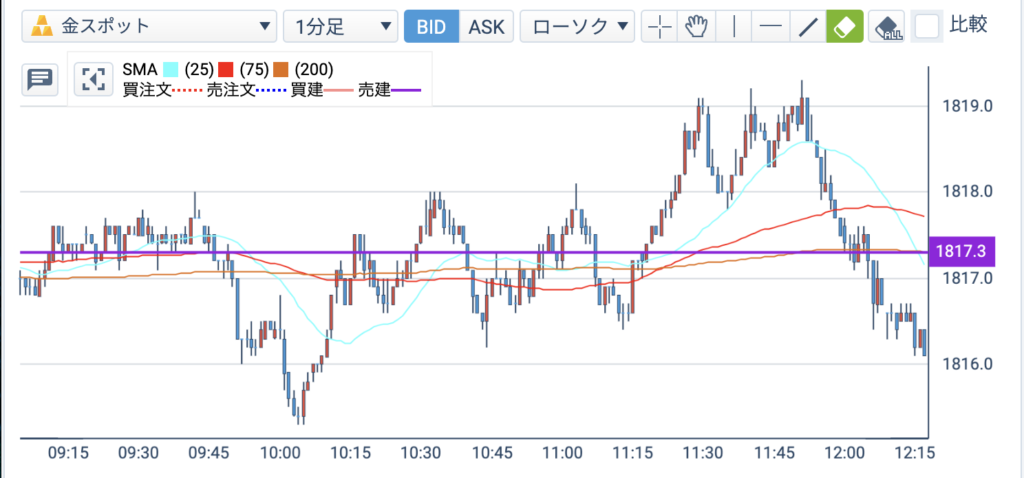Click the orange SMA 200 color swatch
The image size is (1024, 478).
coord(281,69)
